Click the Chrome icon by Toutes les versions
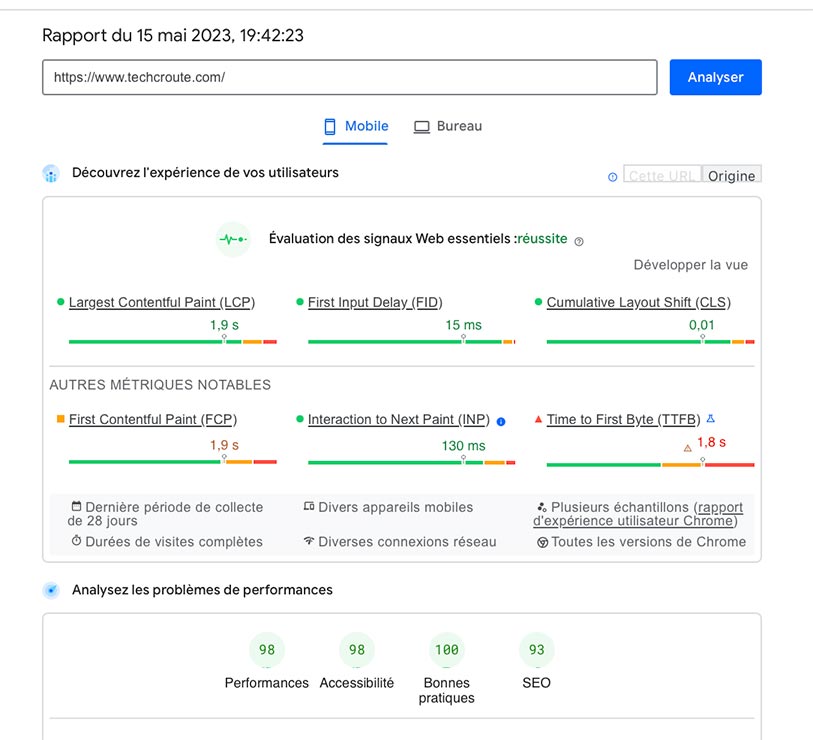This screenshot has height=740, width=813. pyautogui.click(x=542, y=542)
